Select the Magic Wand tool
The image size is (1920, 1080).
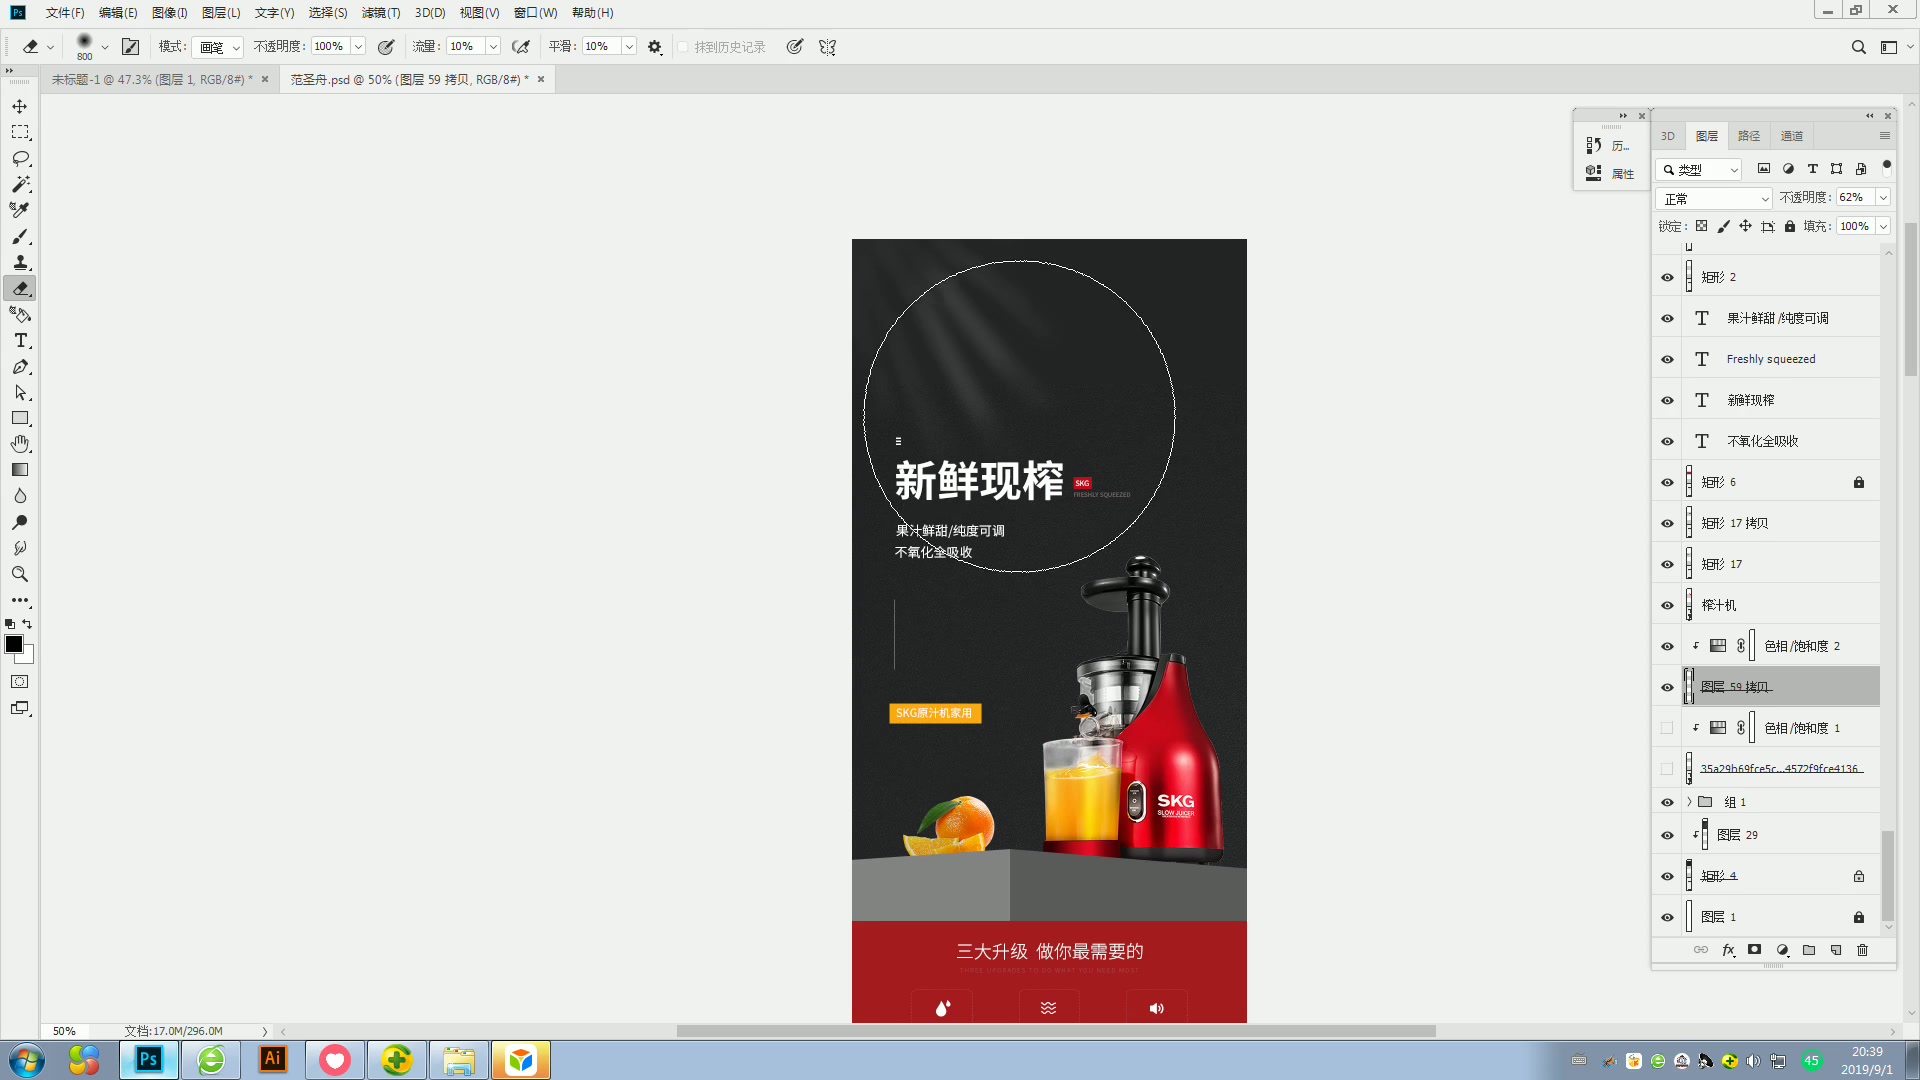pyautogui.click(x=20, y=184)
